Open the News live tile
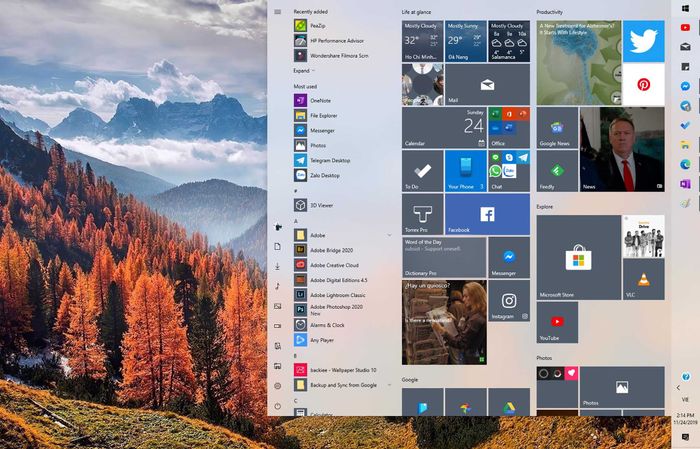700x449 pixels. [x=622, y=150]
